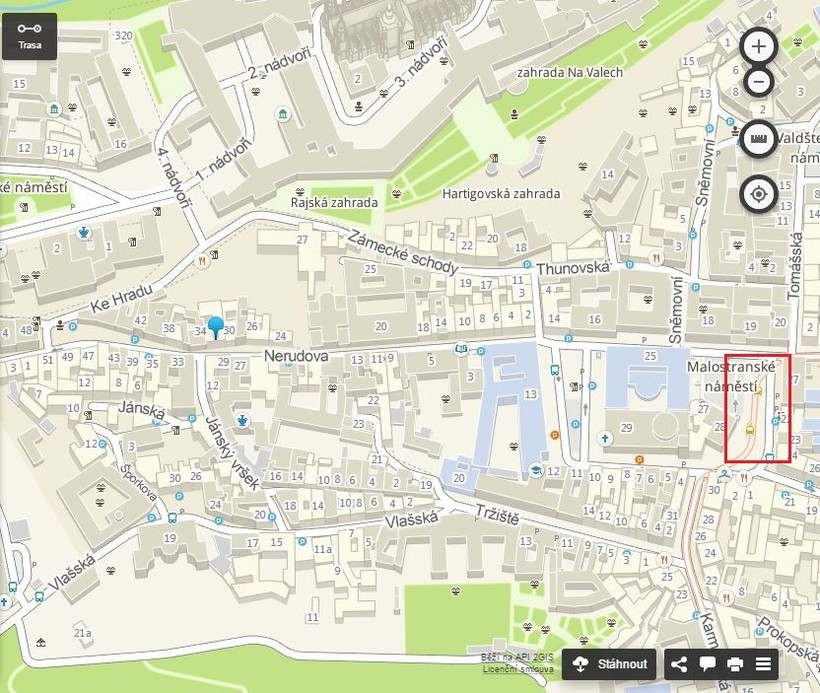Select the museum icon near 2. nádvoří

[x=283, y=114]
